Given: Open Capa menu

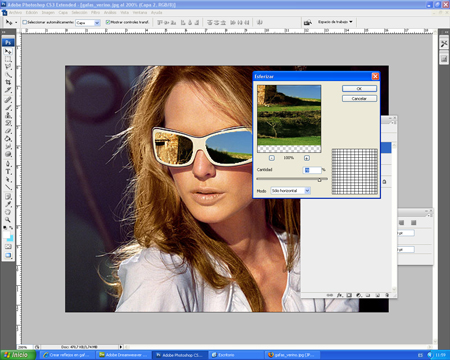Looking at the screenshot, I should 63,12.
